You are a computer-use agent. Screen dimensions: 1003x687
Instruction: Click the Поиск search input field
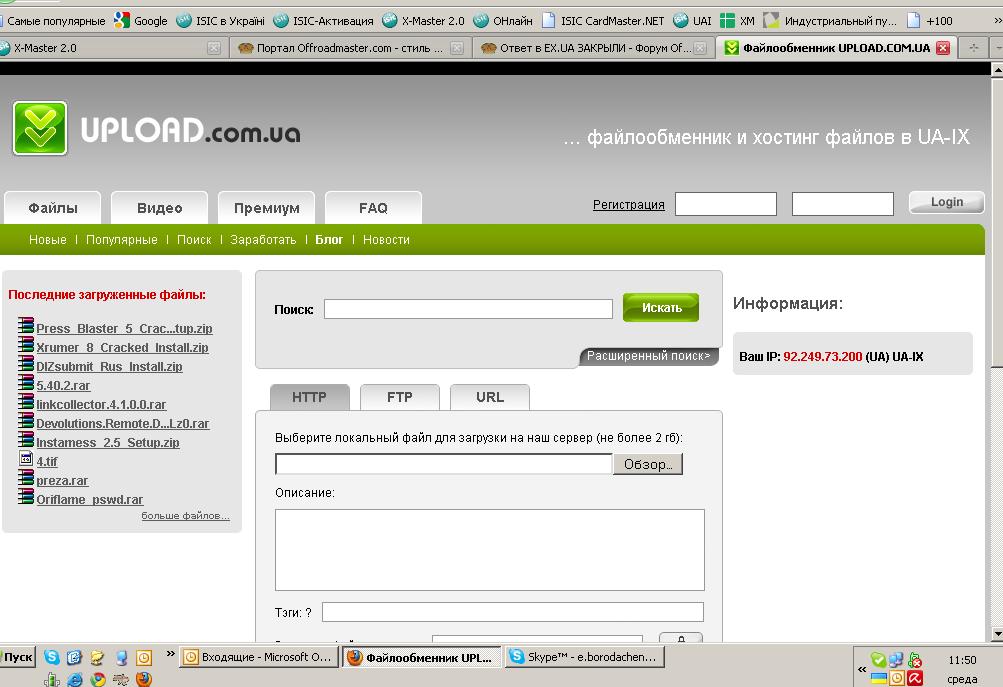pyautogui.click(x=467, y=309)
